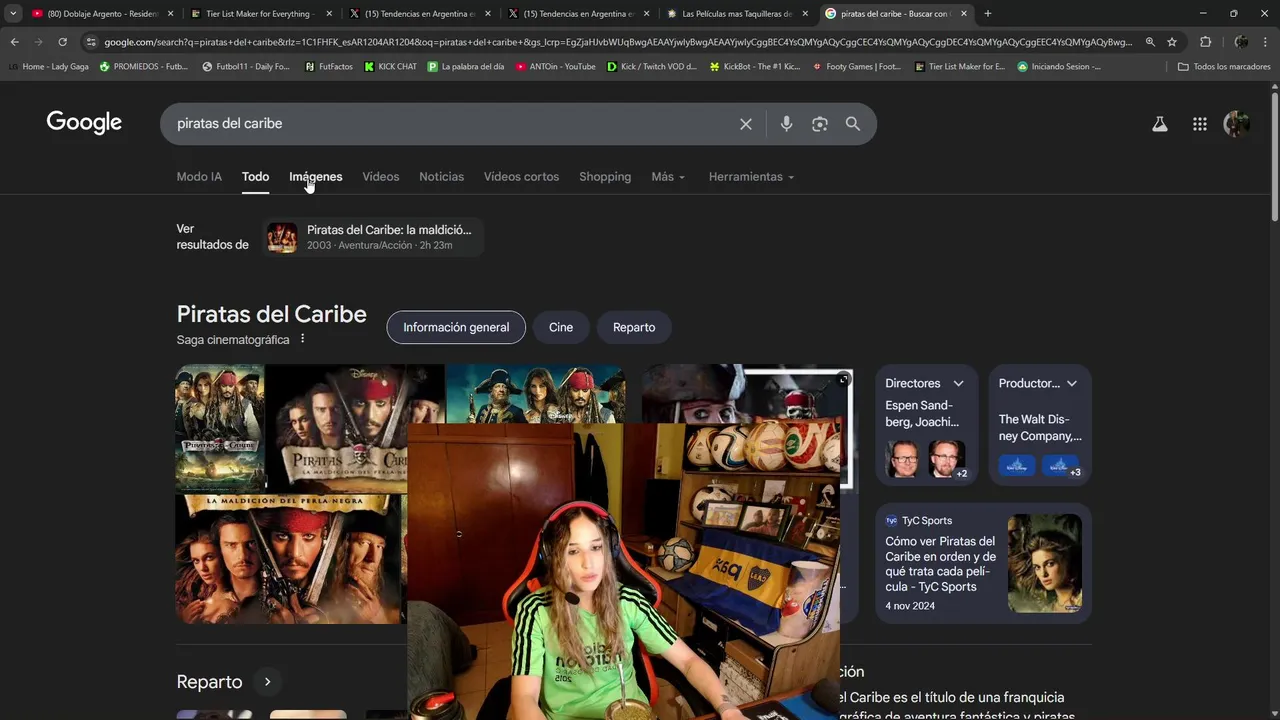
Task: Switch to the Videos tab
Action: click(380, 177)
